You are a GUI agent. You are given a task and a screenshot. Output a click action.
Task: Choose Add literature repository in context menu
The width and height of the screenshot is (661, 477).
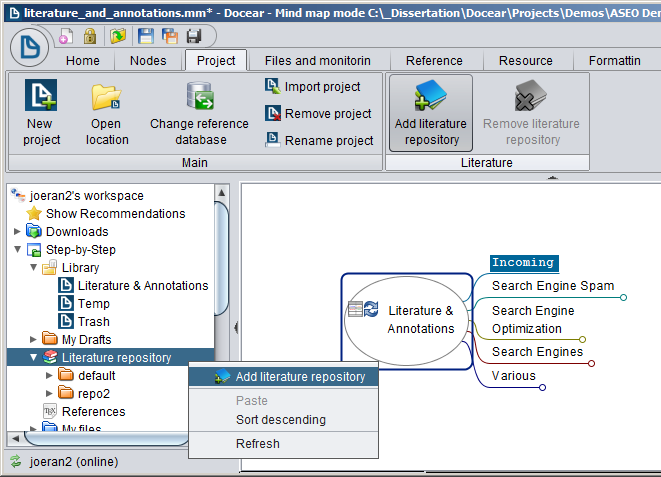tap(283, 376)
